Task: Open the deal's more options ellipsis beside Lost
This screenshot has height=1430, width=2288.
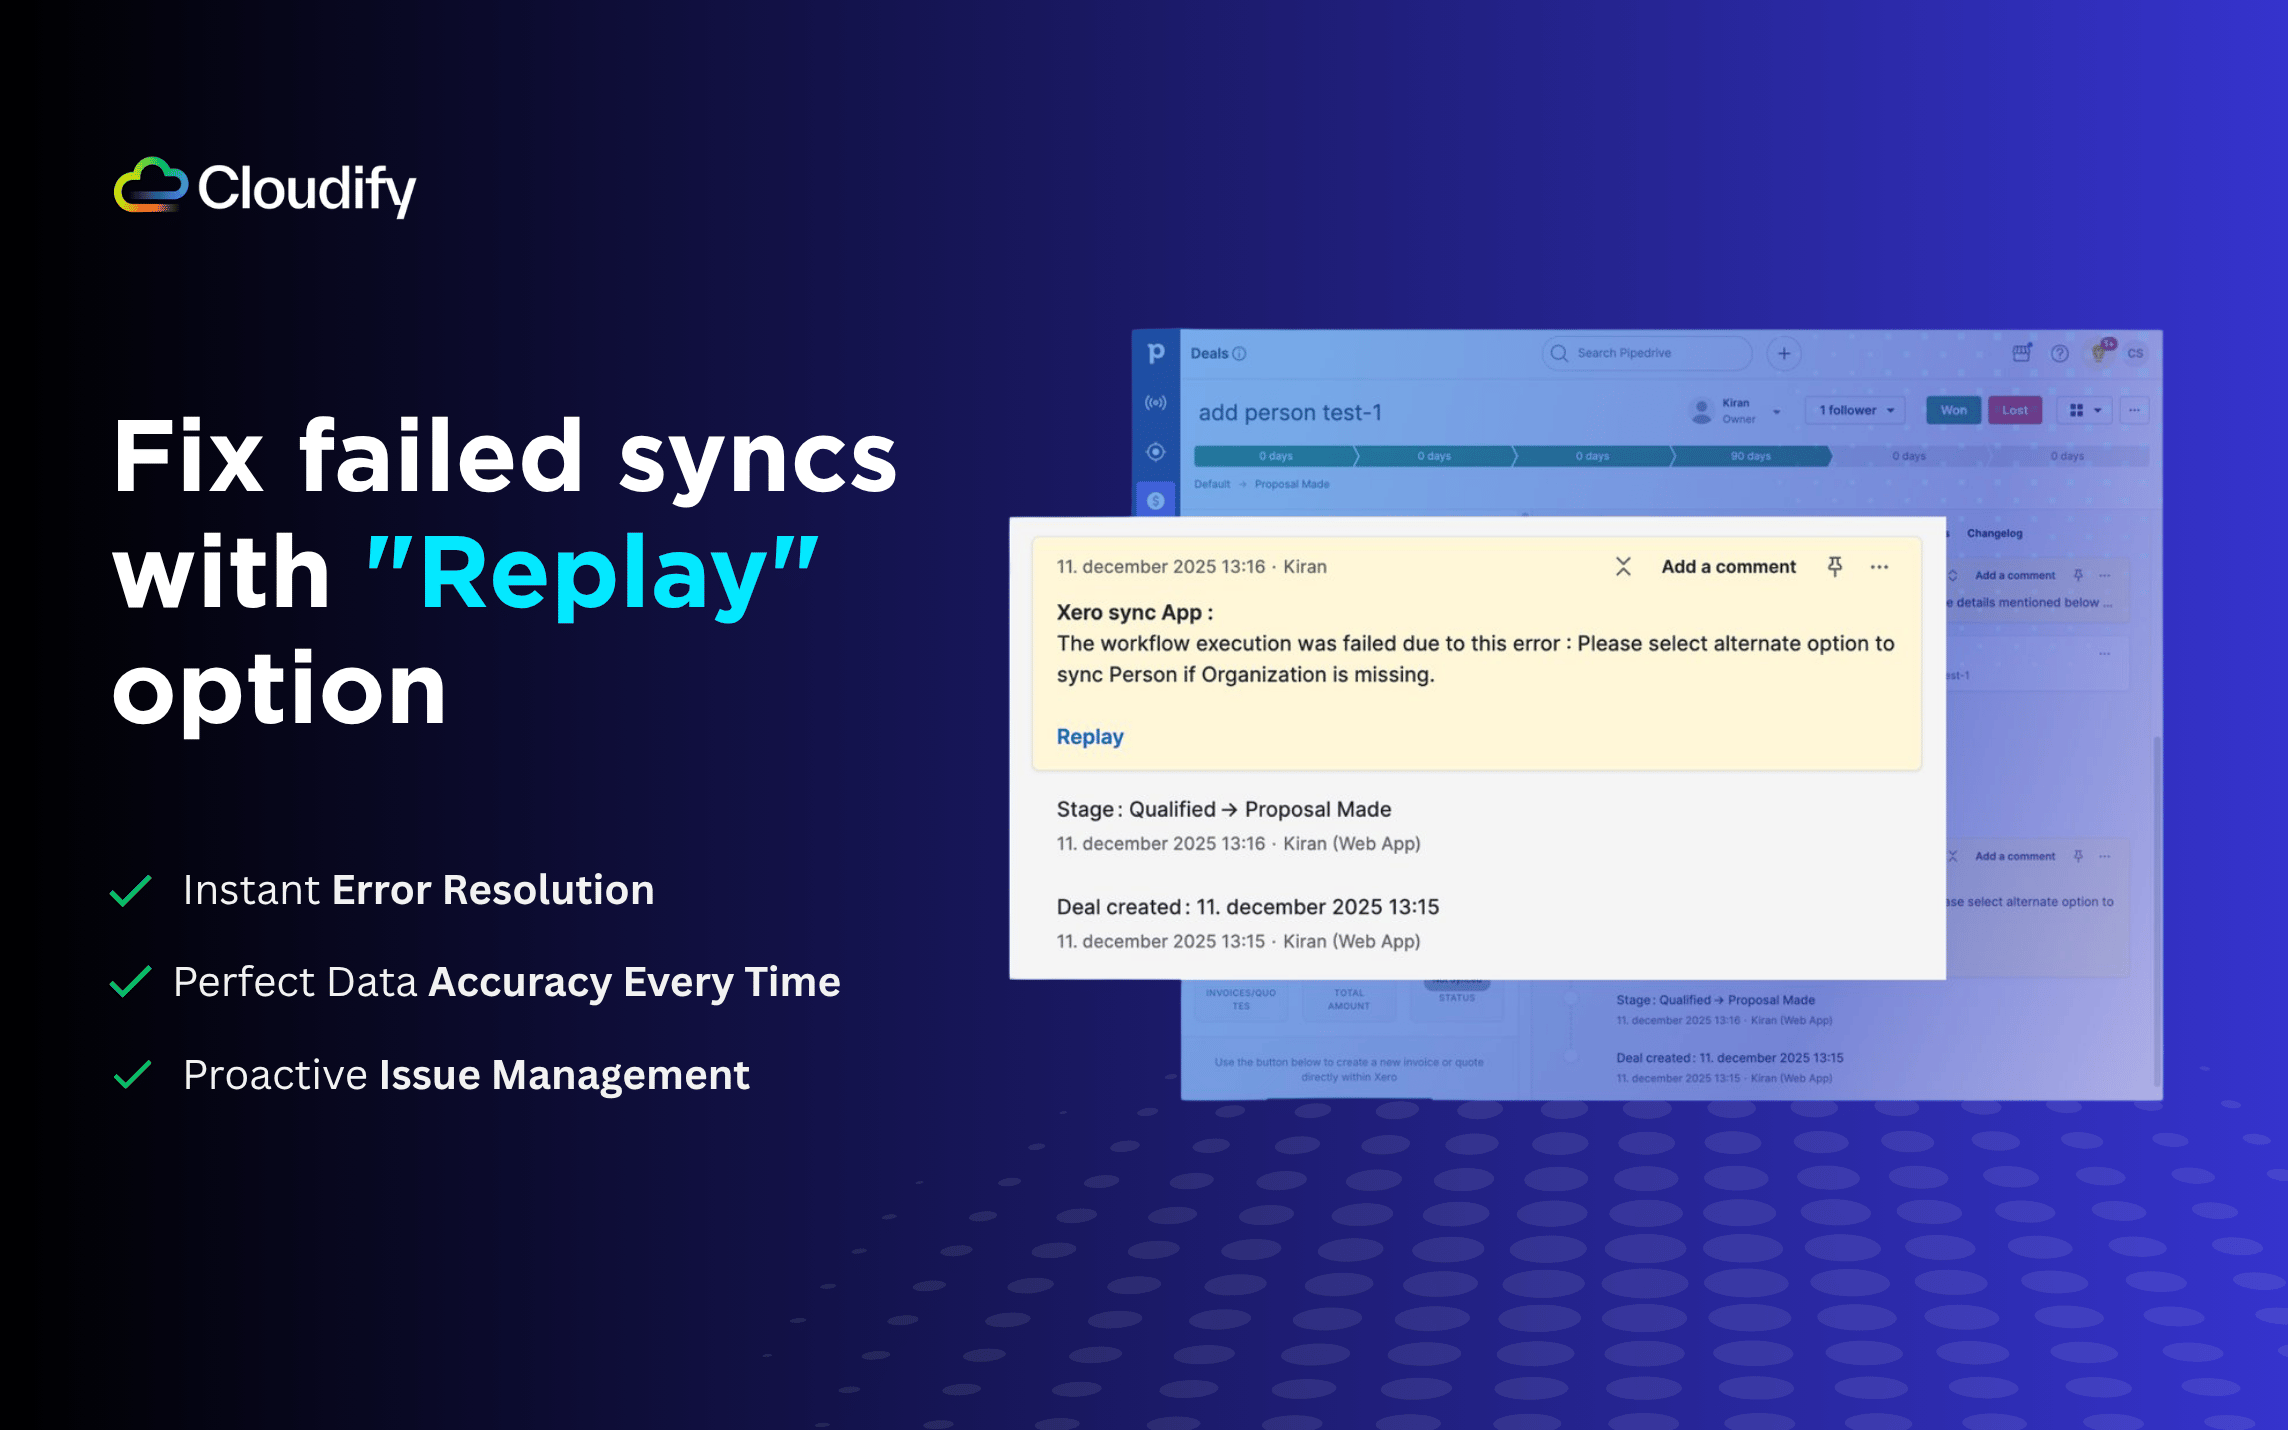Action: tap(2134, 410)
